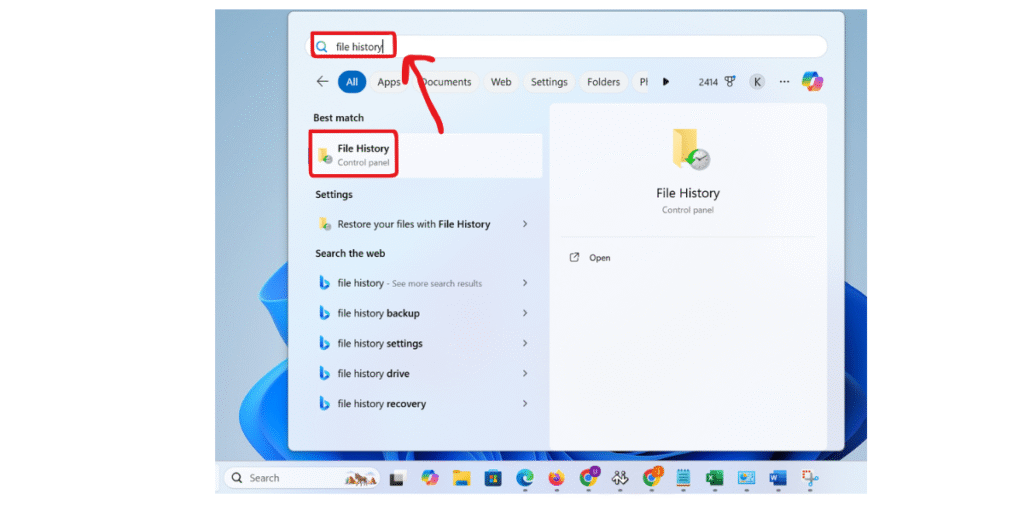Switch to the Settings filter tab
This screenshot has height=512, width=1024.
[549, 82]
